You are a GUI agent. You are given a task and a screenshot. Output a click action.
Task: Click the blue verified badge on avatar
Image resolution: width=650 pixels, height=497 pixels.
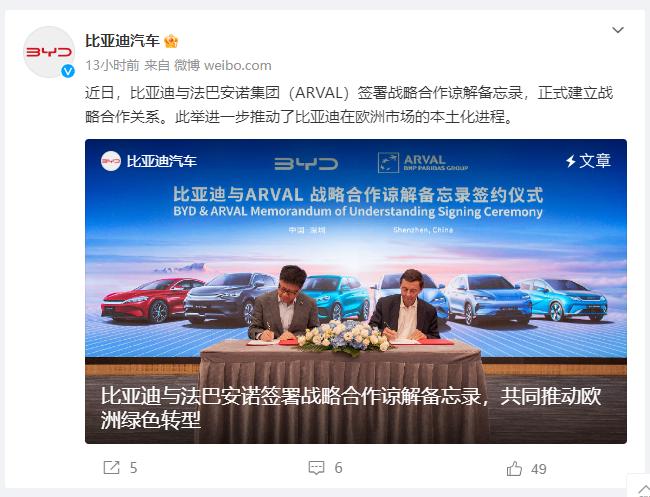pos(68,71)
